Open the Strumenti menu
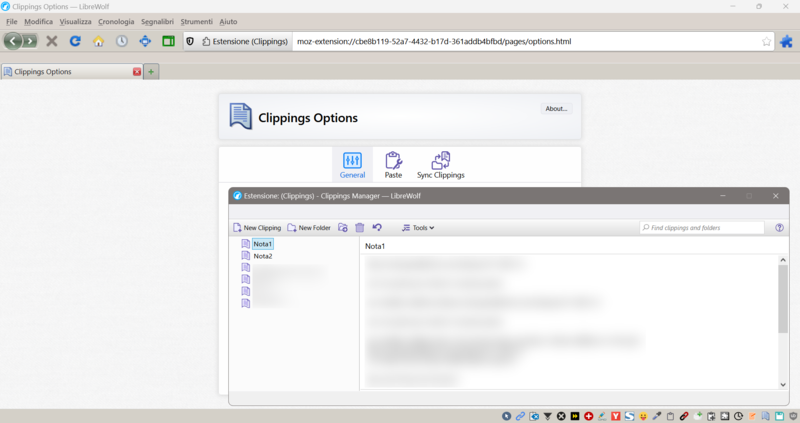Viewport: 800px width, 423px height. [x=196, y=21]
